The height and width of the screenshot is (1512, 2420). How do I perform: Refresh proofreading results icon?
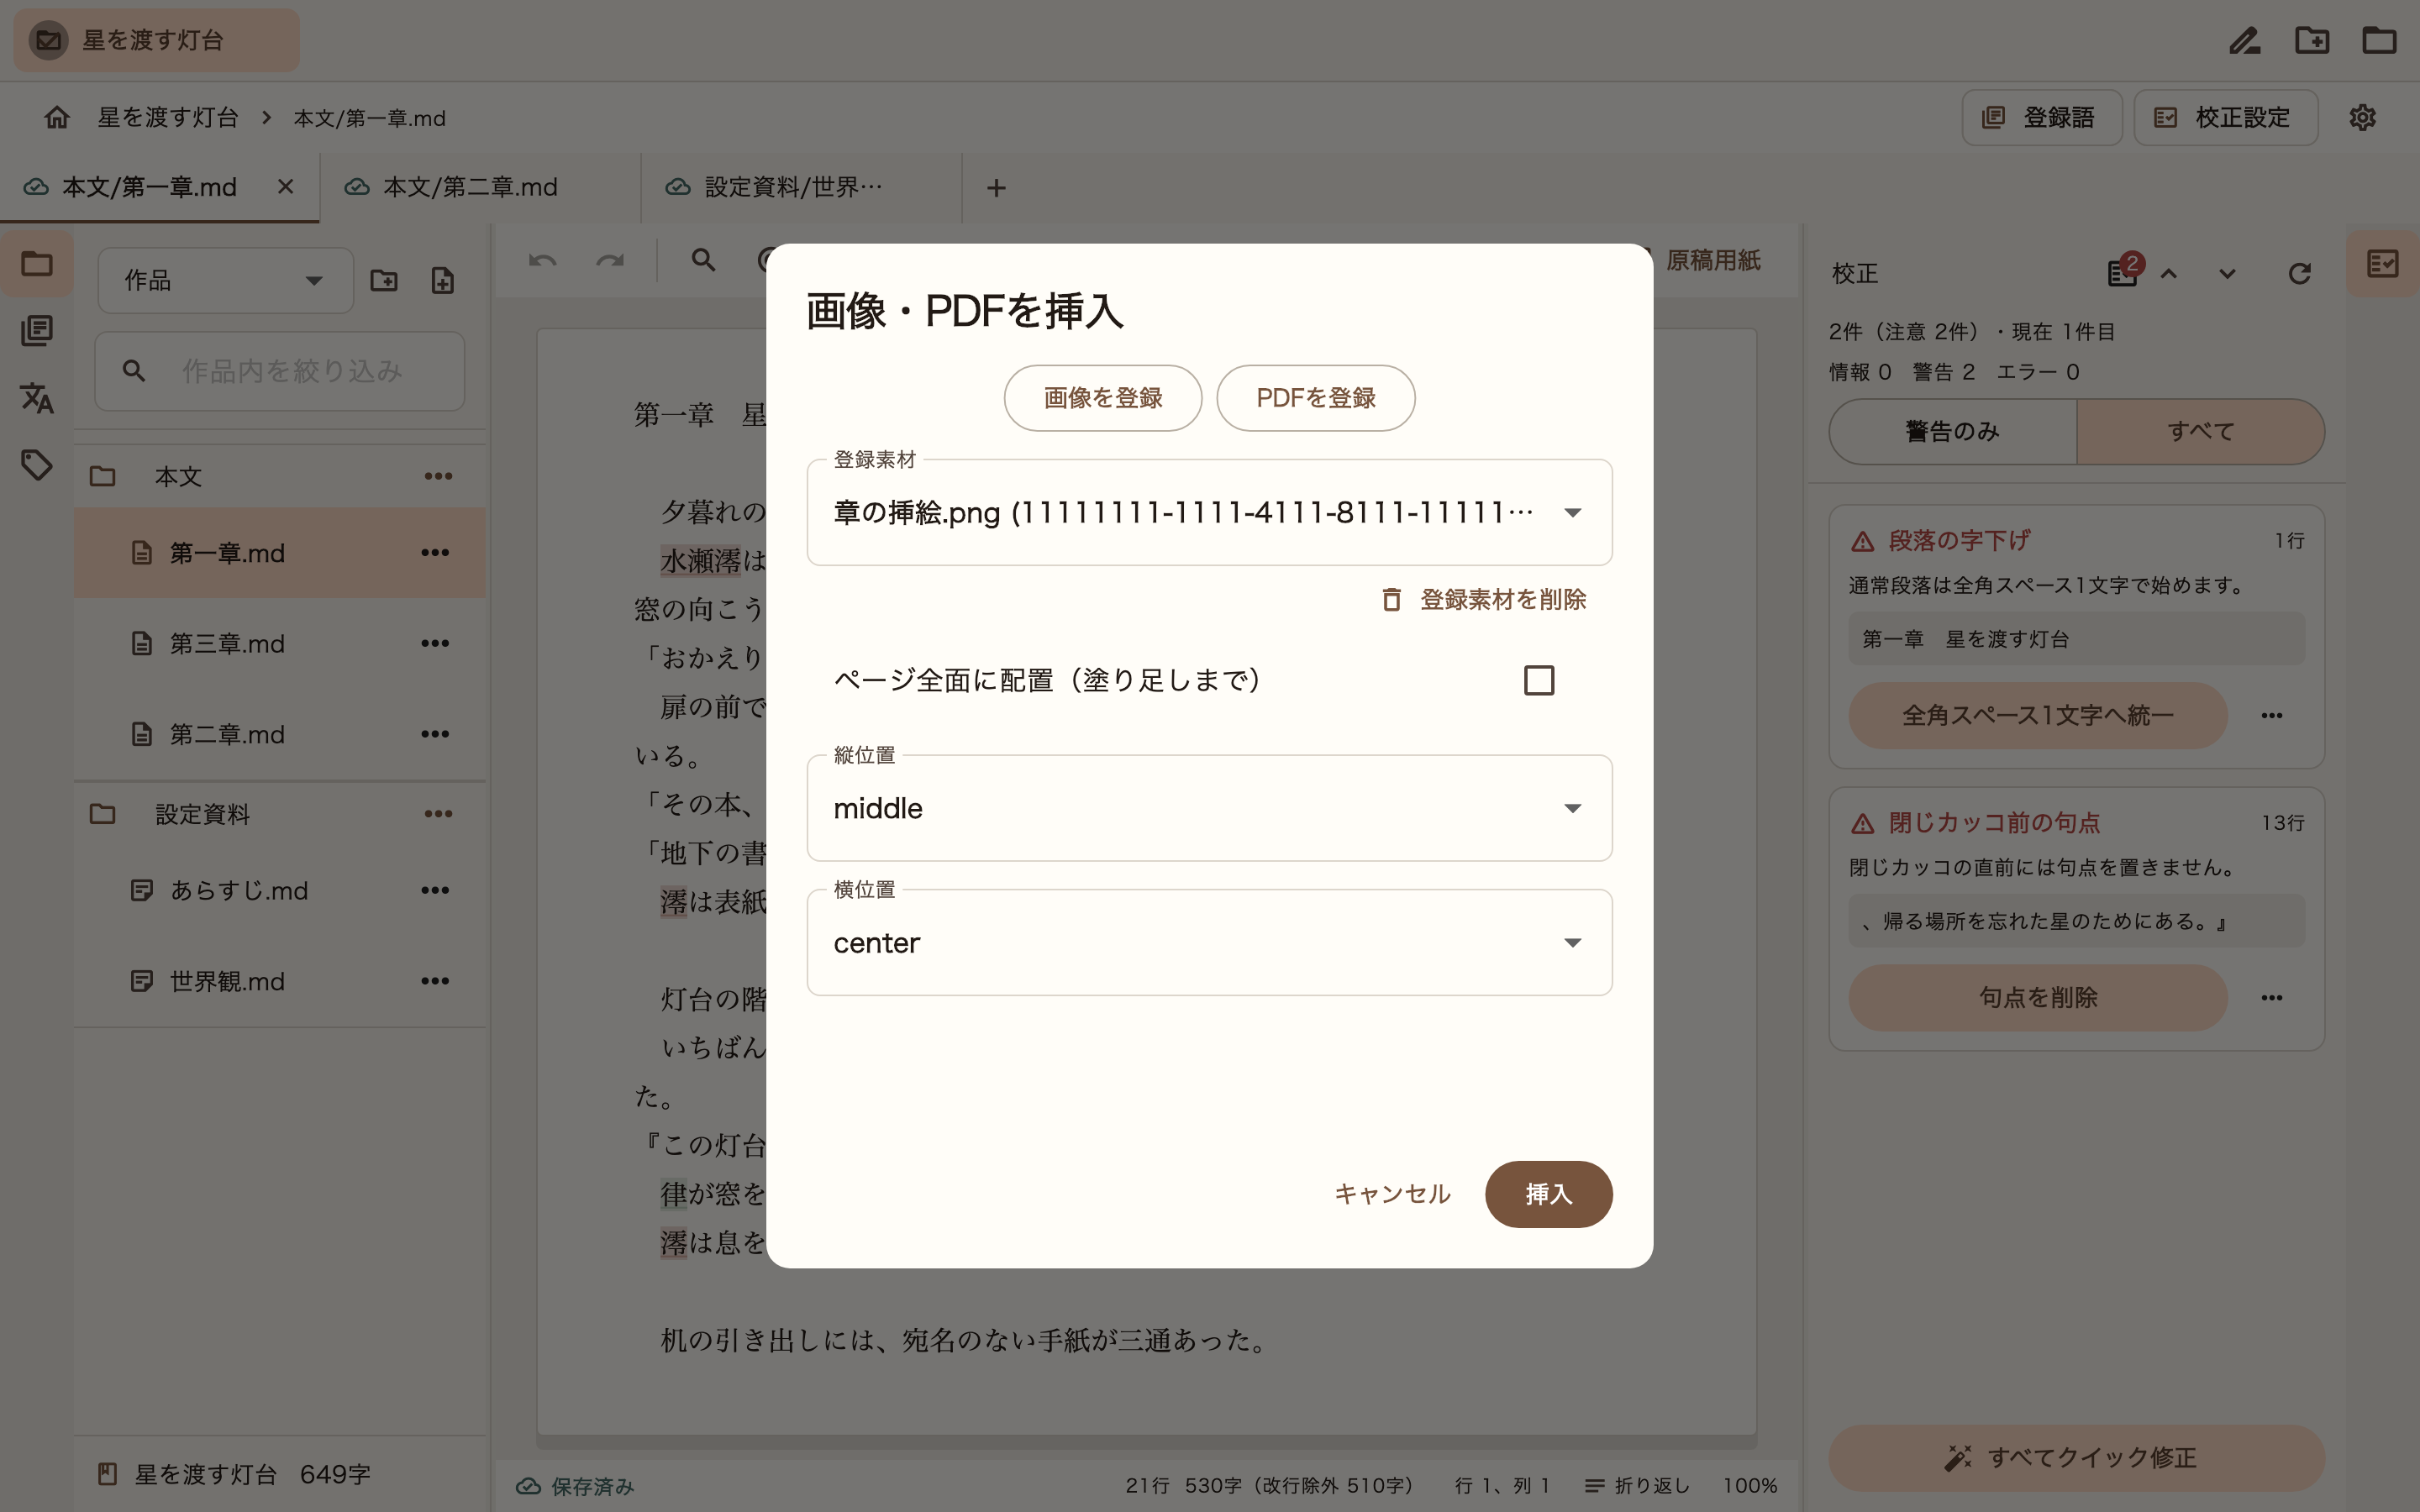pos(2299,274)
